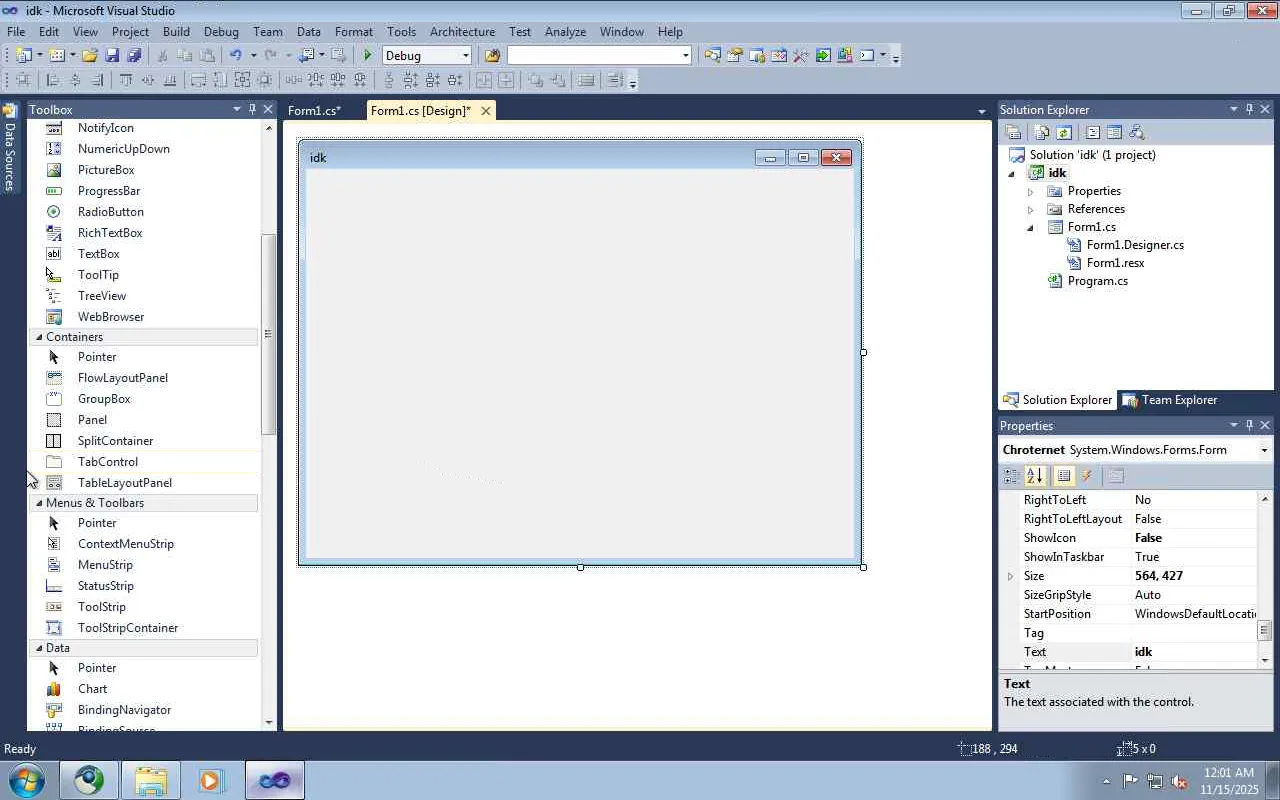Collapse the Data group in Toolbox
Screen dimensions: 1280x800
point(39,648)
